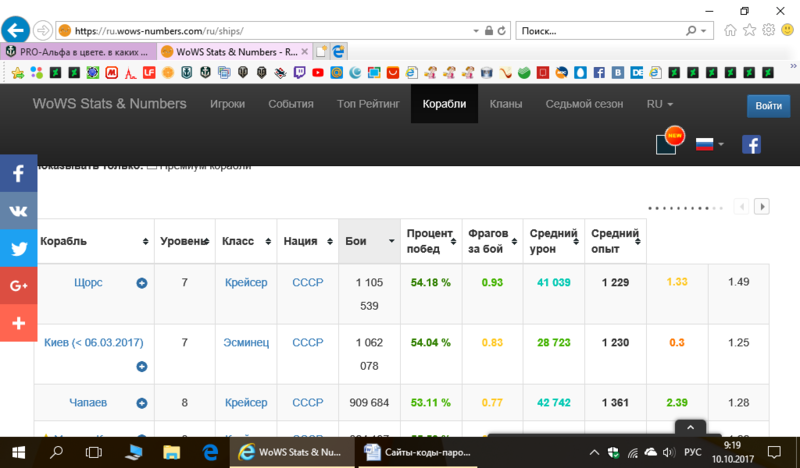Sort table by Класс column
The image size is (800, 468).
(x=246, y=241)
